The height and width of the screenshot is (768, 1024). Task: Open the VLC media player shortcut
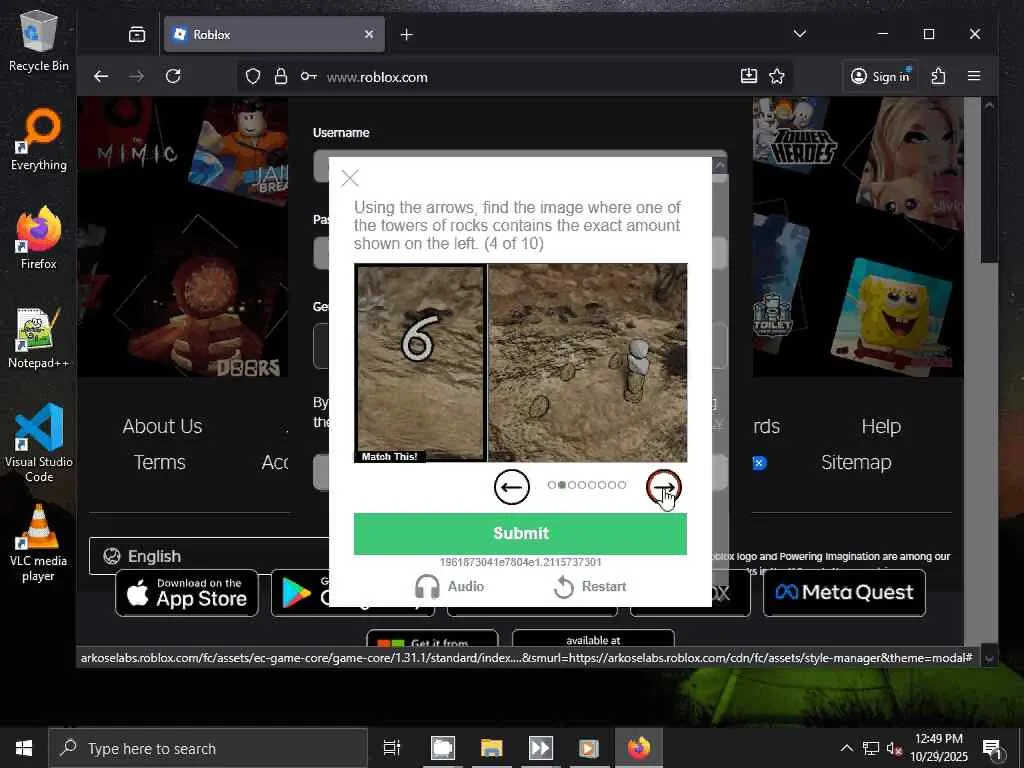pos(39,543)
